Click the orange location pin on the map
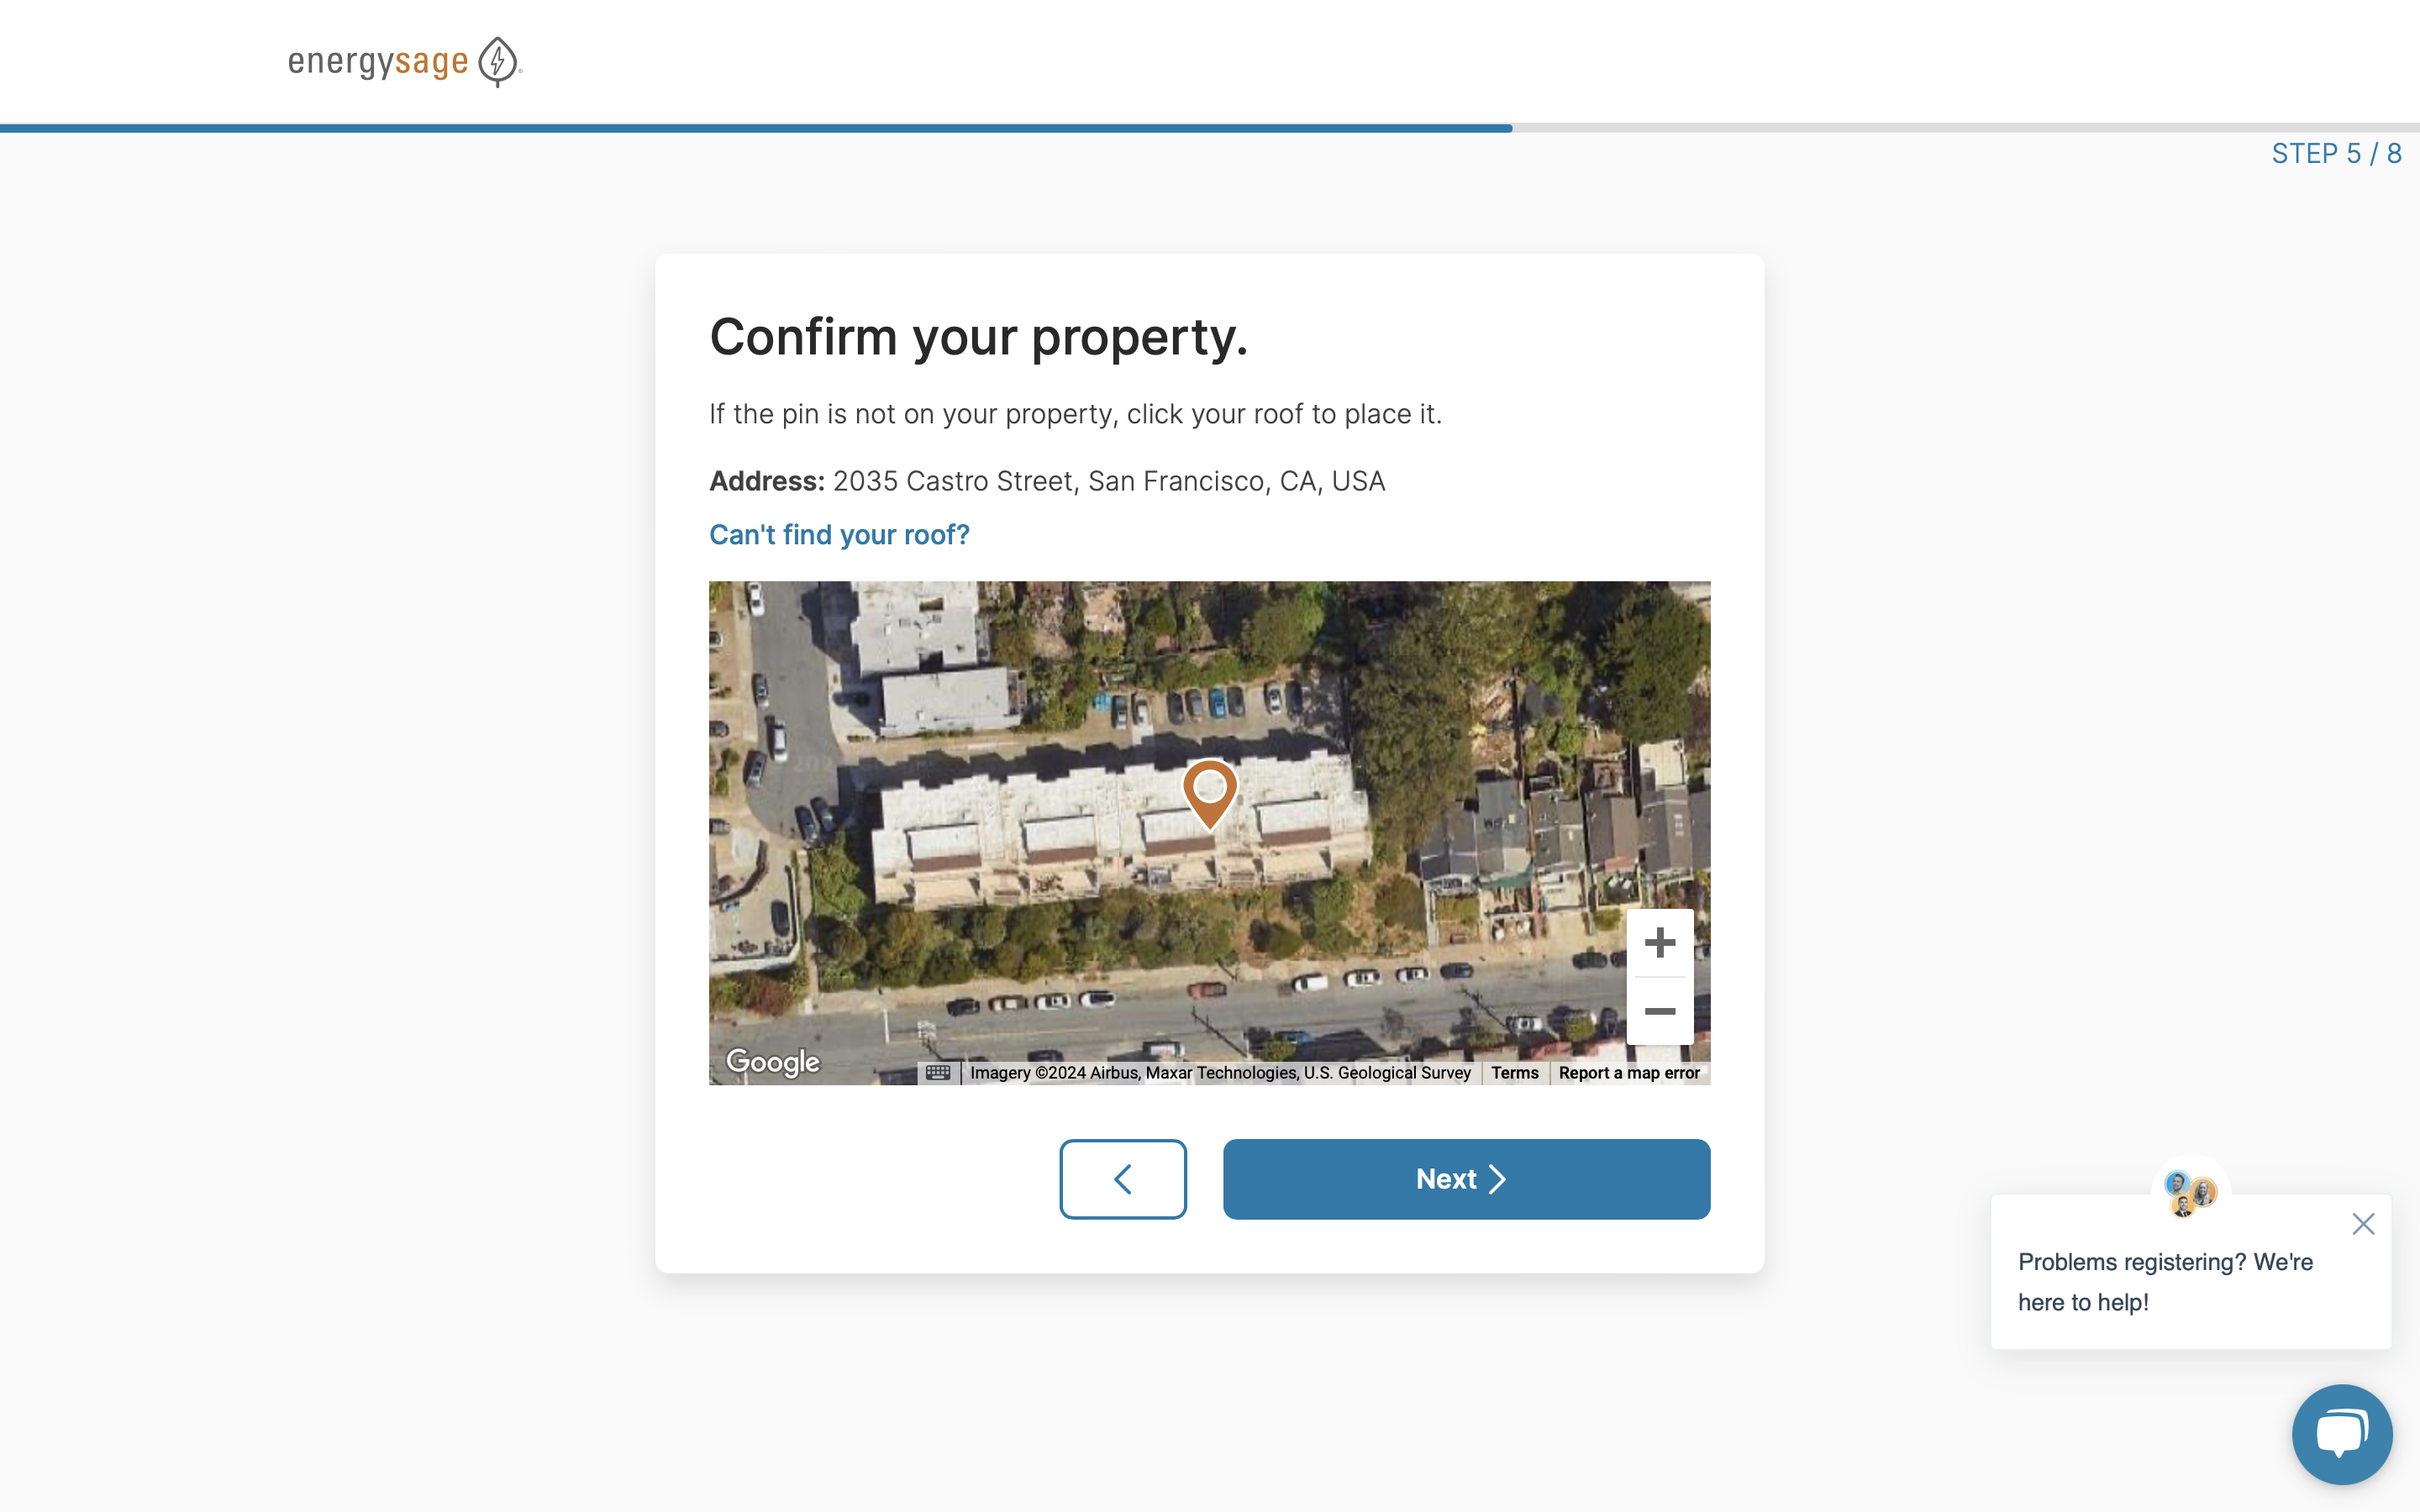Viewport: 2420px width, 1512px height. coord(1210,791)
